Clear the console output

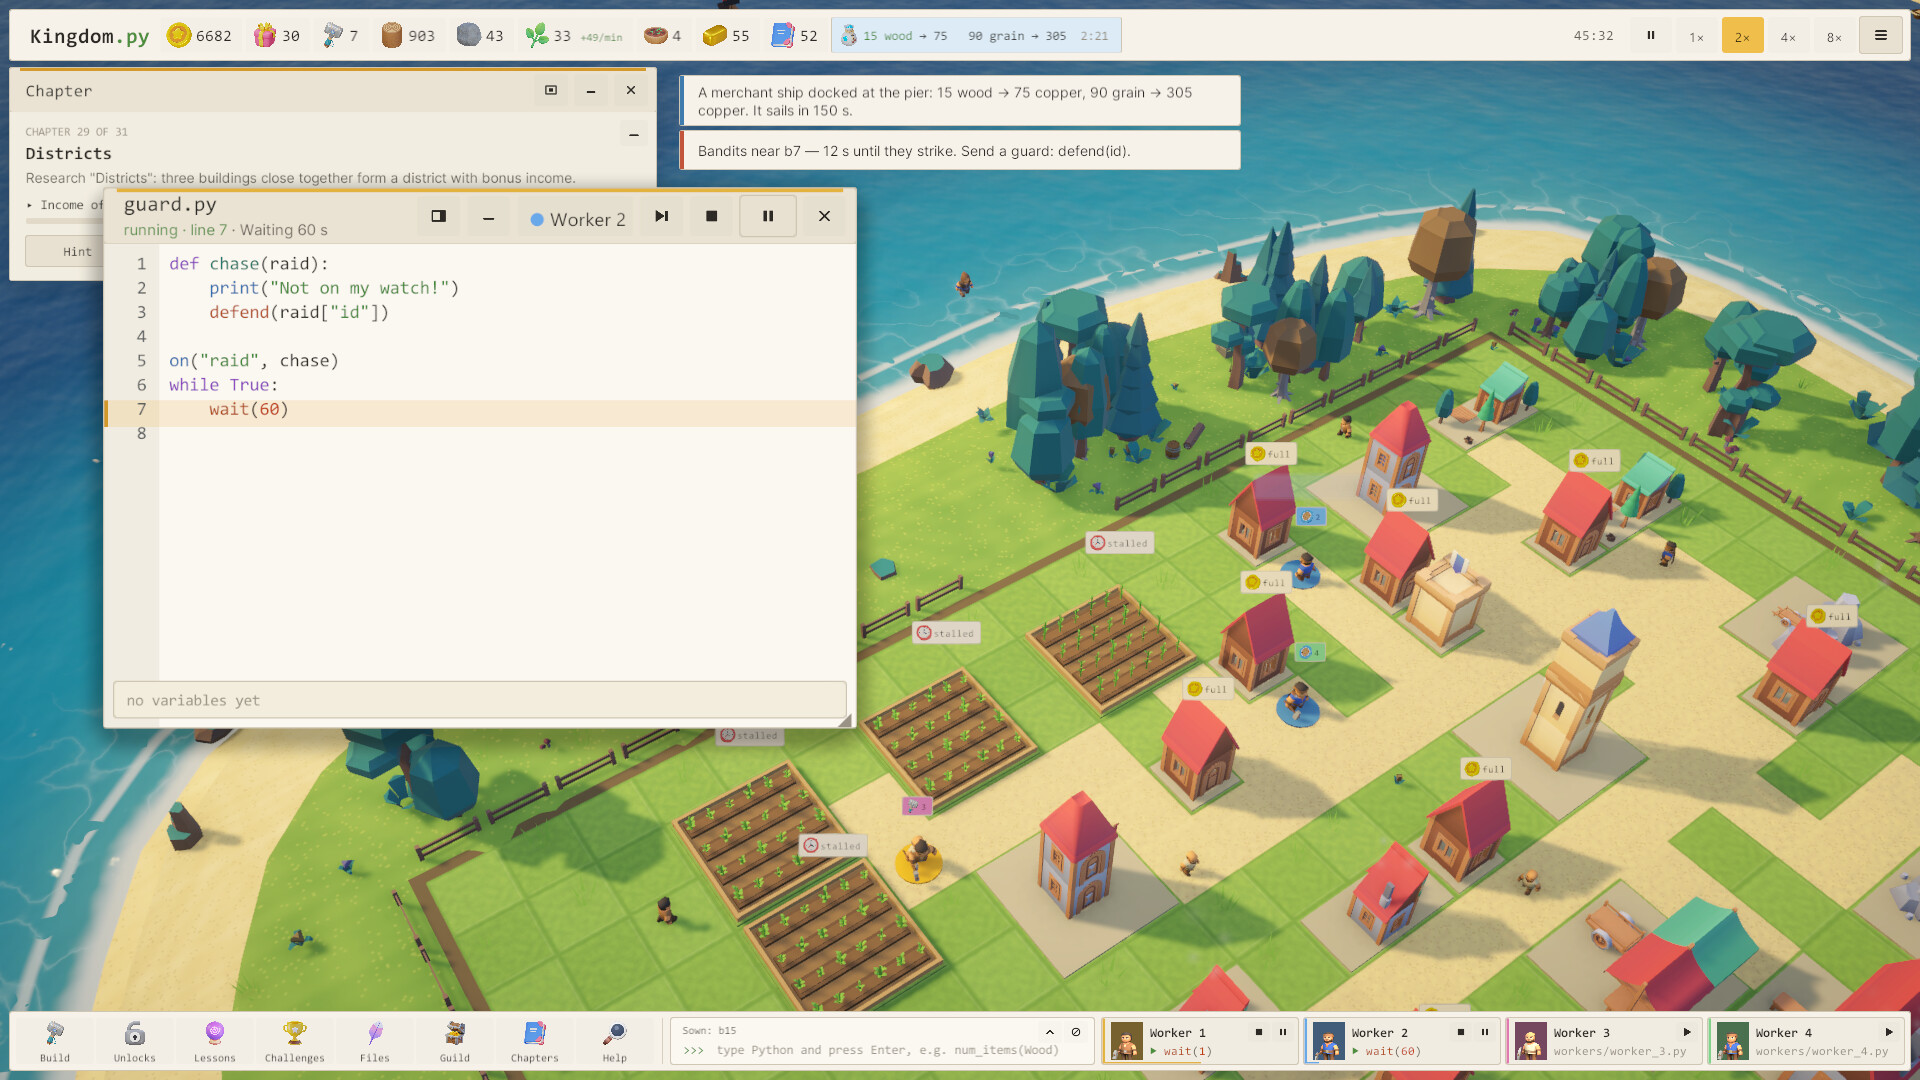1076,1032
